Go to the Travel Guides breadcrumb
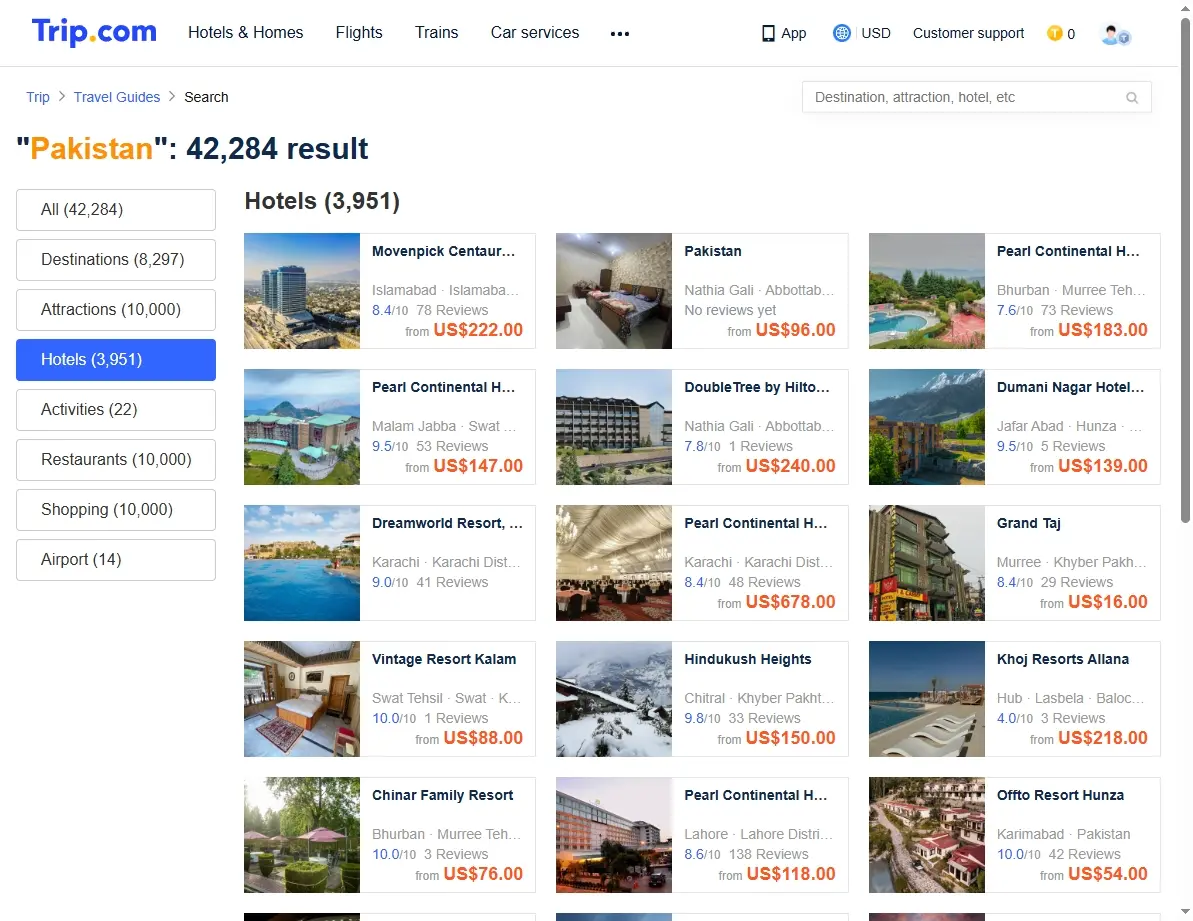Image resolution: width=1193 pixels, height=921 pixels. coord(117,97)
